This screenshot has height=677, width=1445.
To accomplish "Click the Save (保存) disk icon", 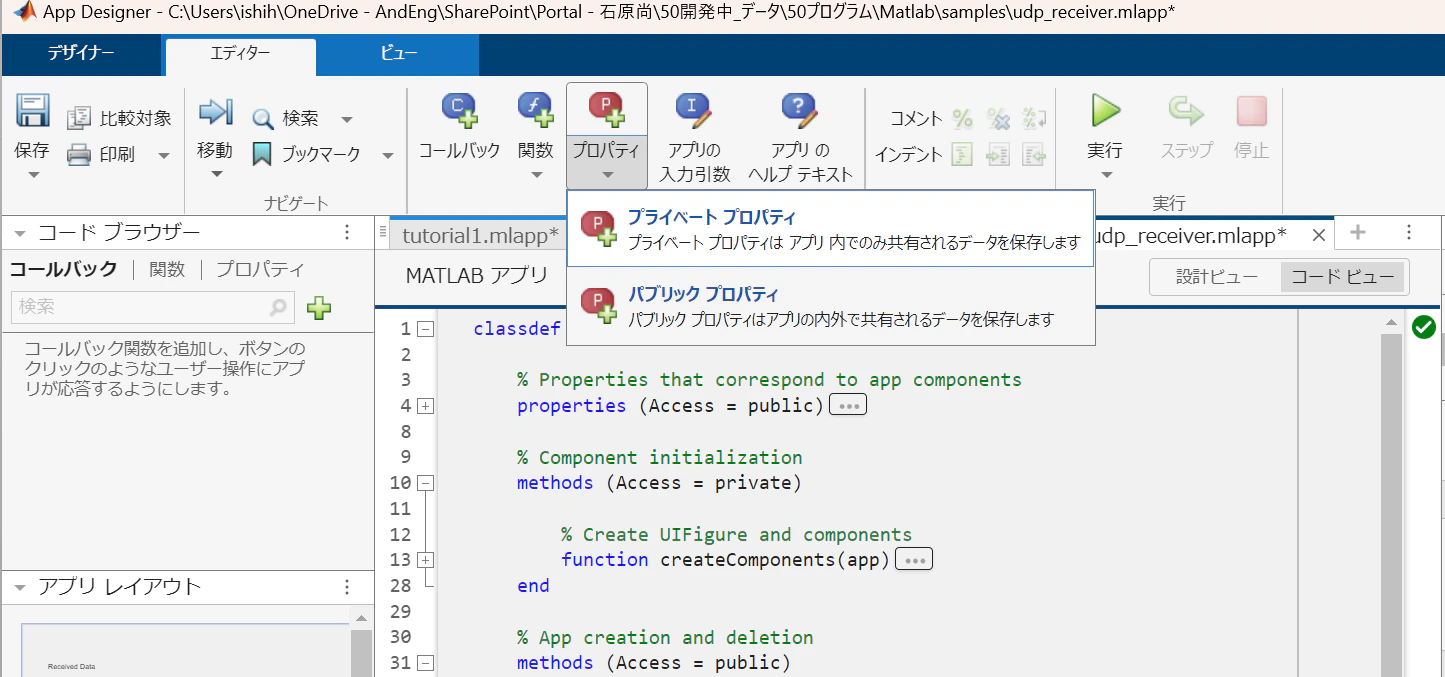I will pyautogui.click(x=32, y=111).
